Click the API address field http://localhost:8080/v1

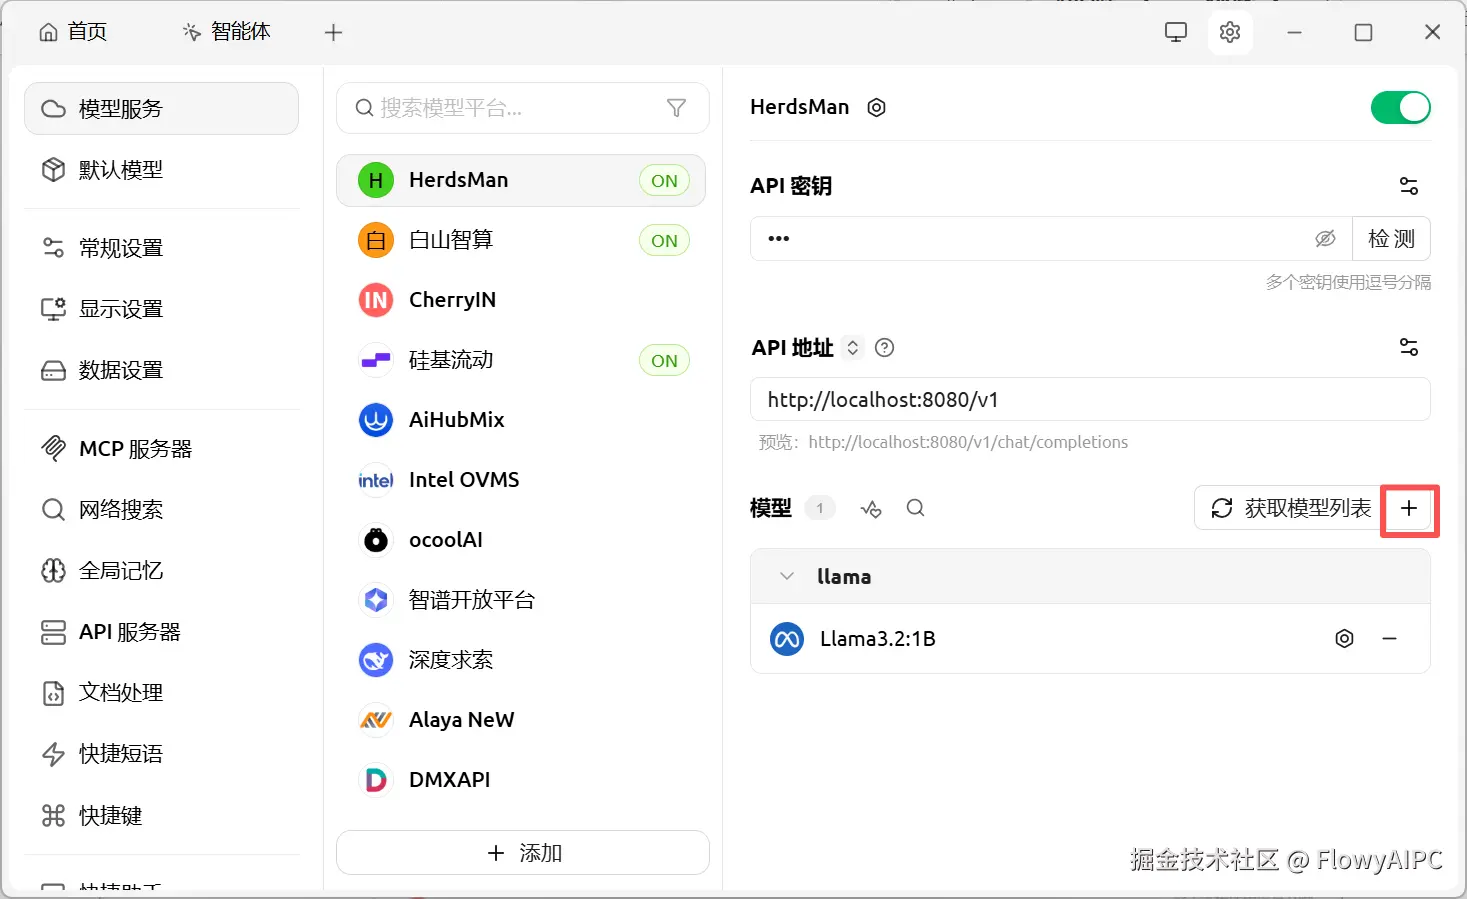point(1090,400)
